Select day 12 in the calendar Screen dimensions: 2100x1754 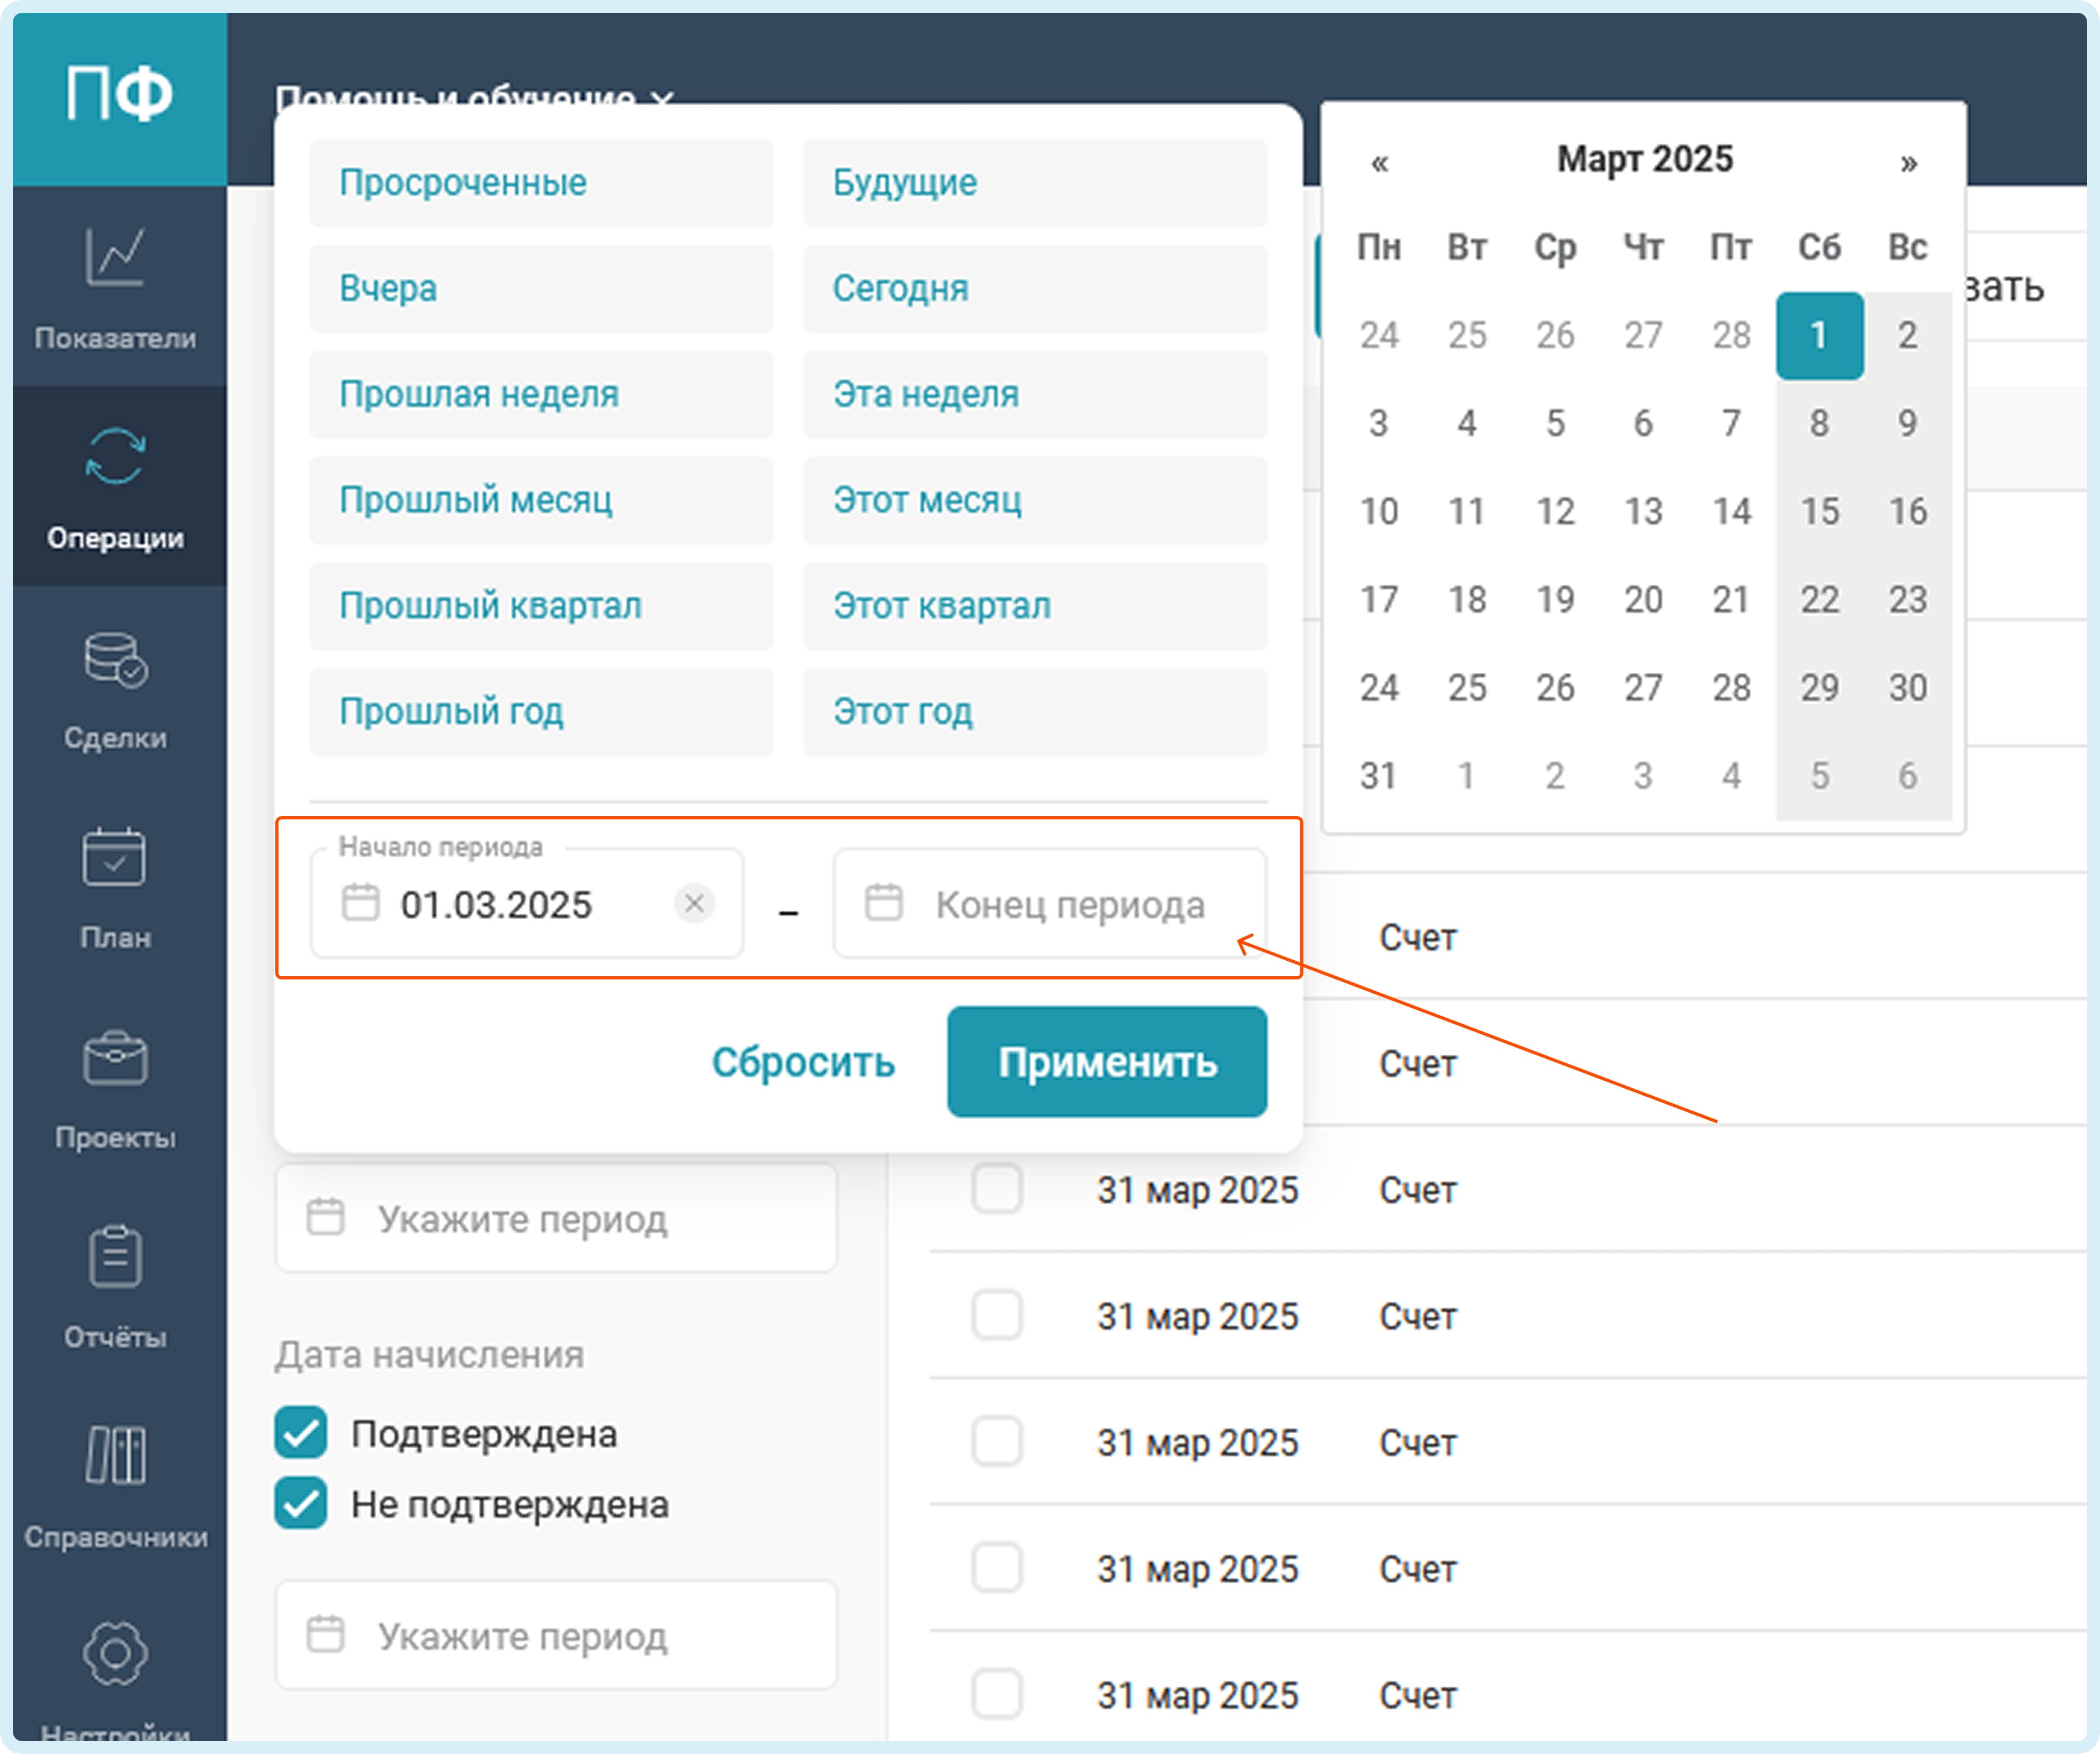tap(1555, 512)
